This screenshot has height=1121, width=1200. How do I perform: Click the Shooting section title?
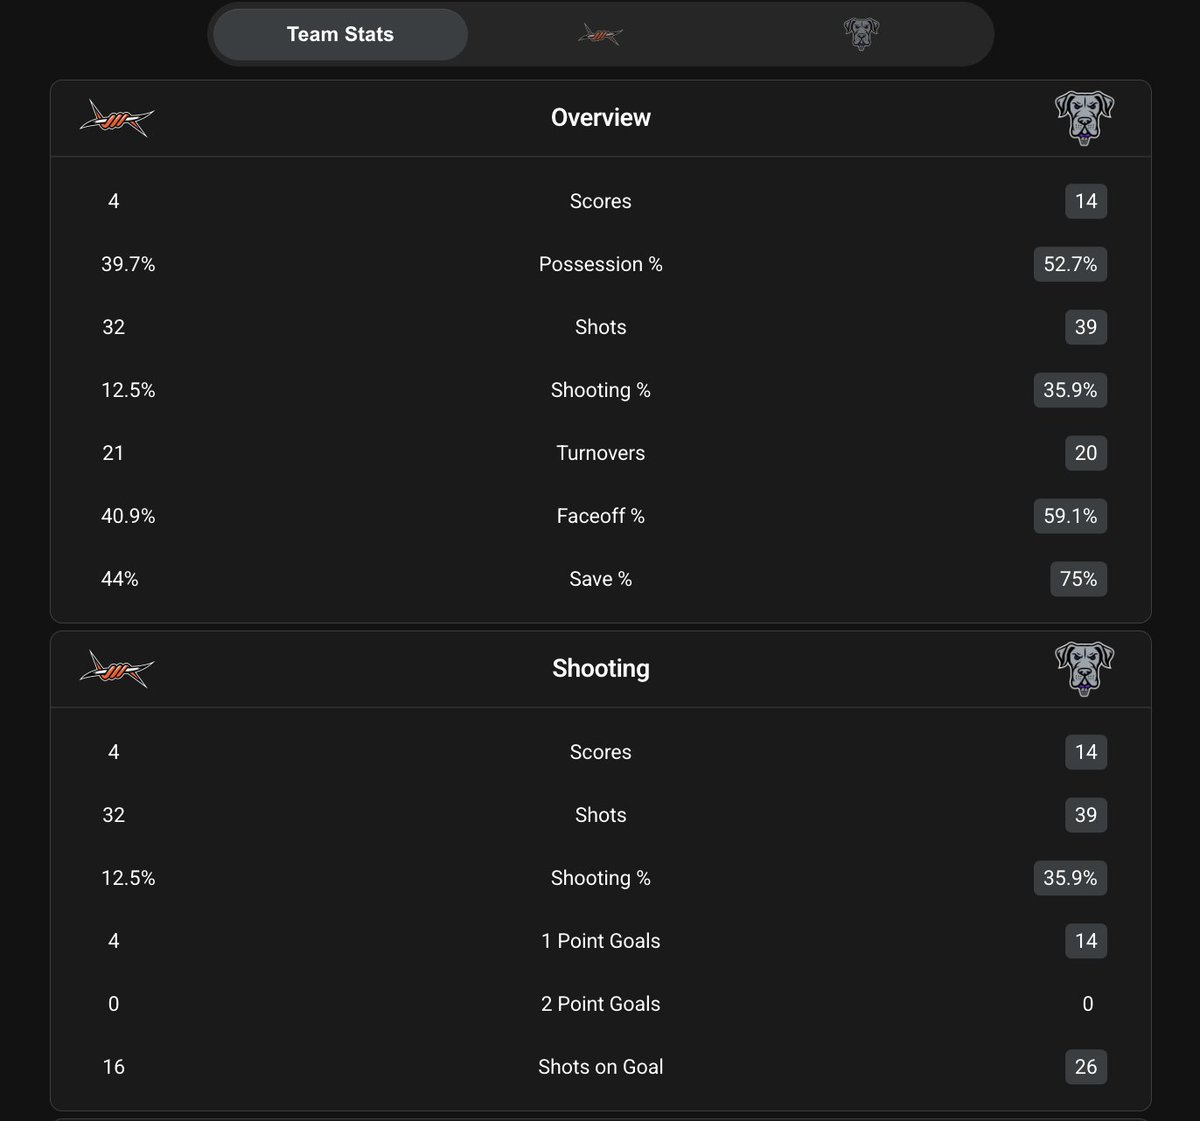[601, 668]
